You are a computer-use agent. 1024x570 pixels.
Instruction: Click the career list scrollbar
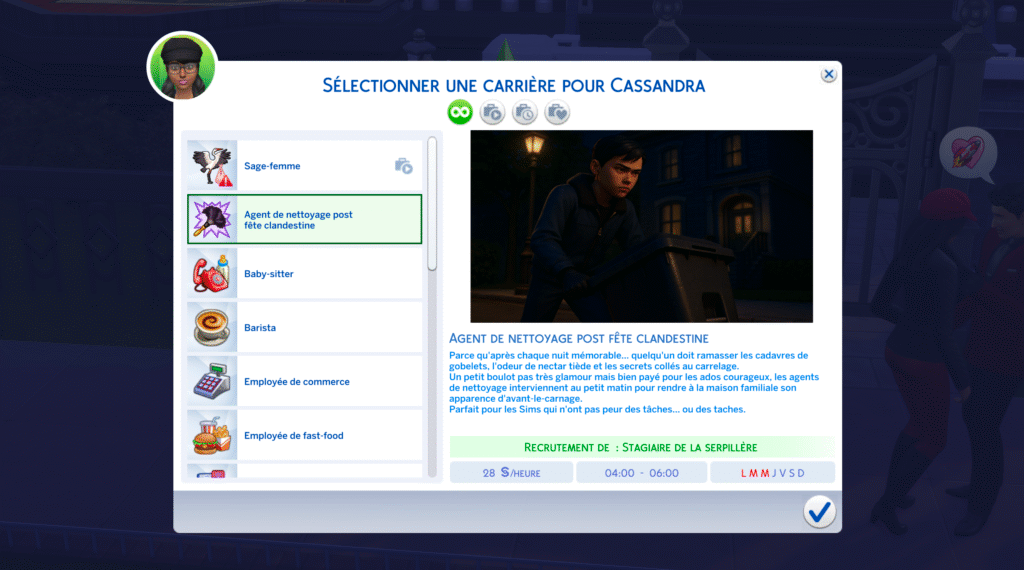(x=432, y=204)
